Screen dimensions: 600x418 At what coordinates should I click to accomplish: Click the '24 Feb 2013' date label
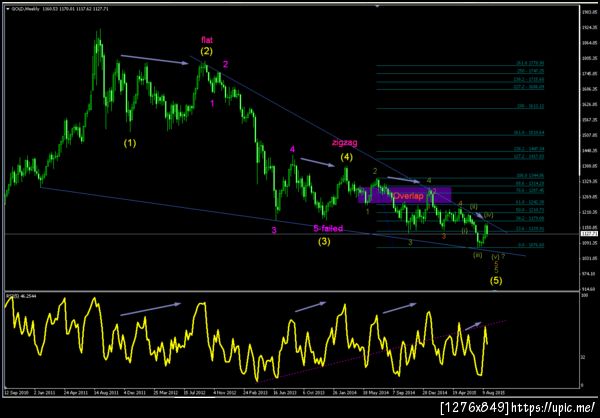(253, 393)
